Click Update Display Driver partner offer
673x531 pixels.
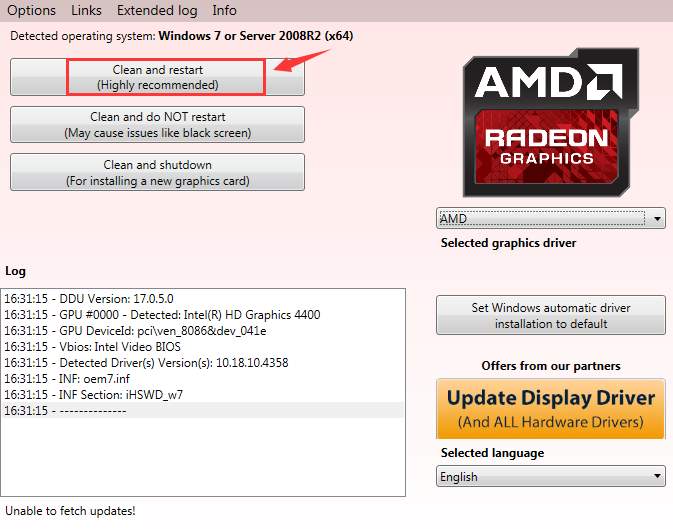(551, 409)
